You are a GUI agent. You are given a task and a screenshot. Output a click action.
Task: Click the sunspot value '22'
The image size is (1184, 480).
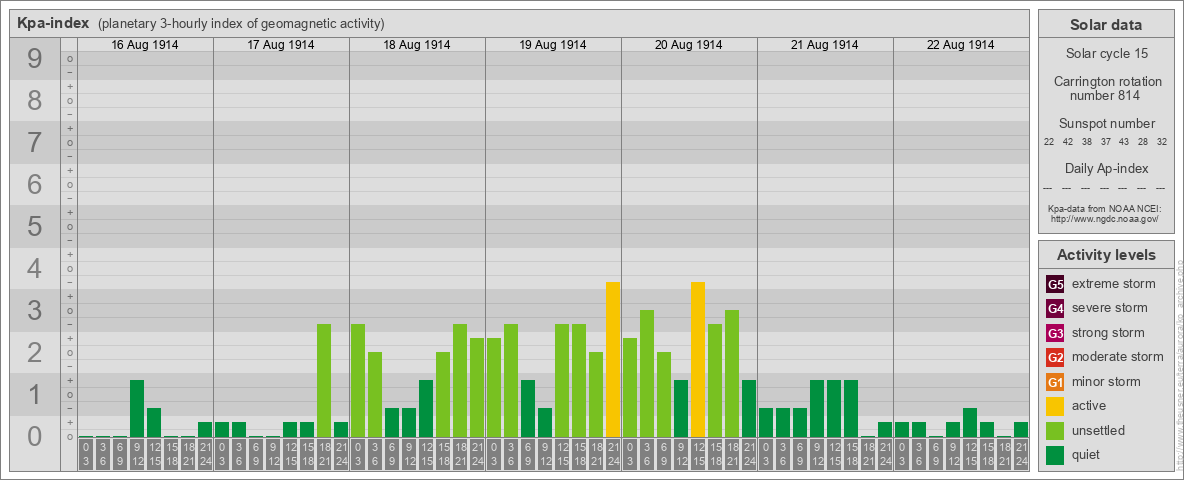(1049, 142)
